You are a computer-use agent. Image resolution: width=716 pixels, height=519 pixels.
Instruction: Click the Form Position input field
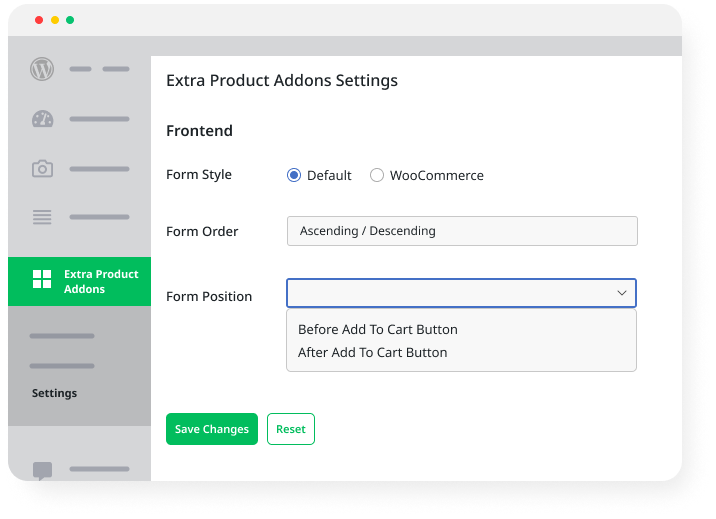461,293
